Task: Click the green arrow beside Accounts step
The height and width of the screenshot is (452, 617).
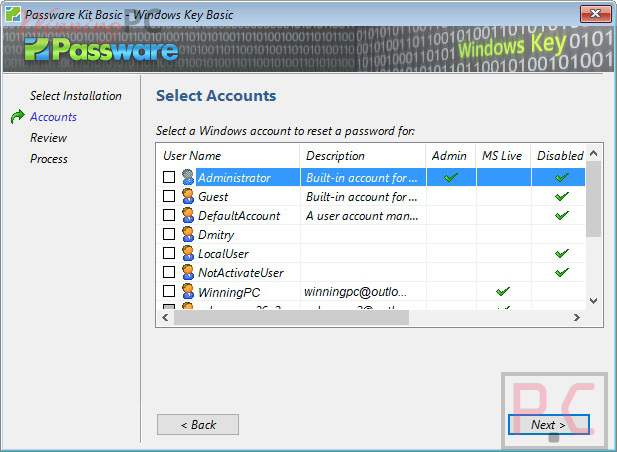Action: tap(18, 116)
